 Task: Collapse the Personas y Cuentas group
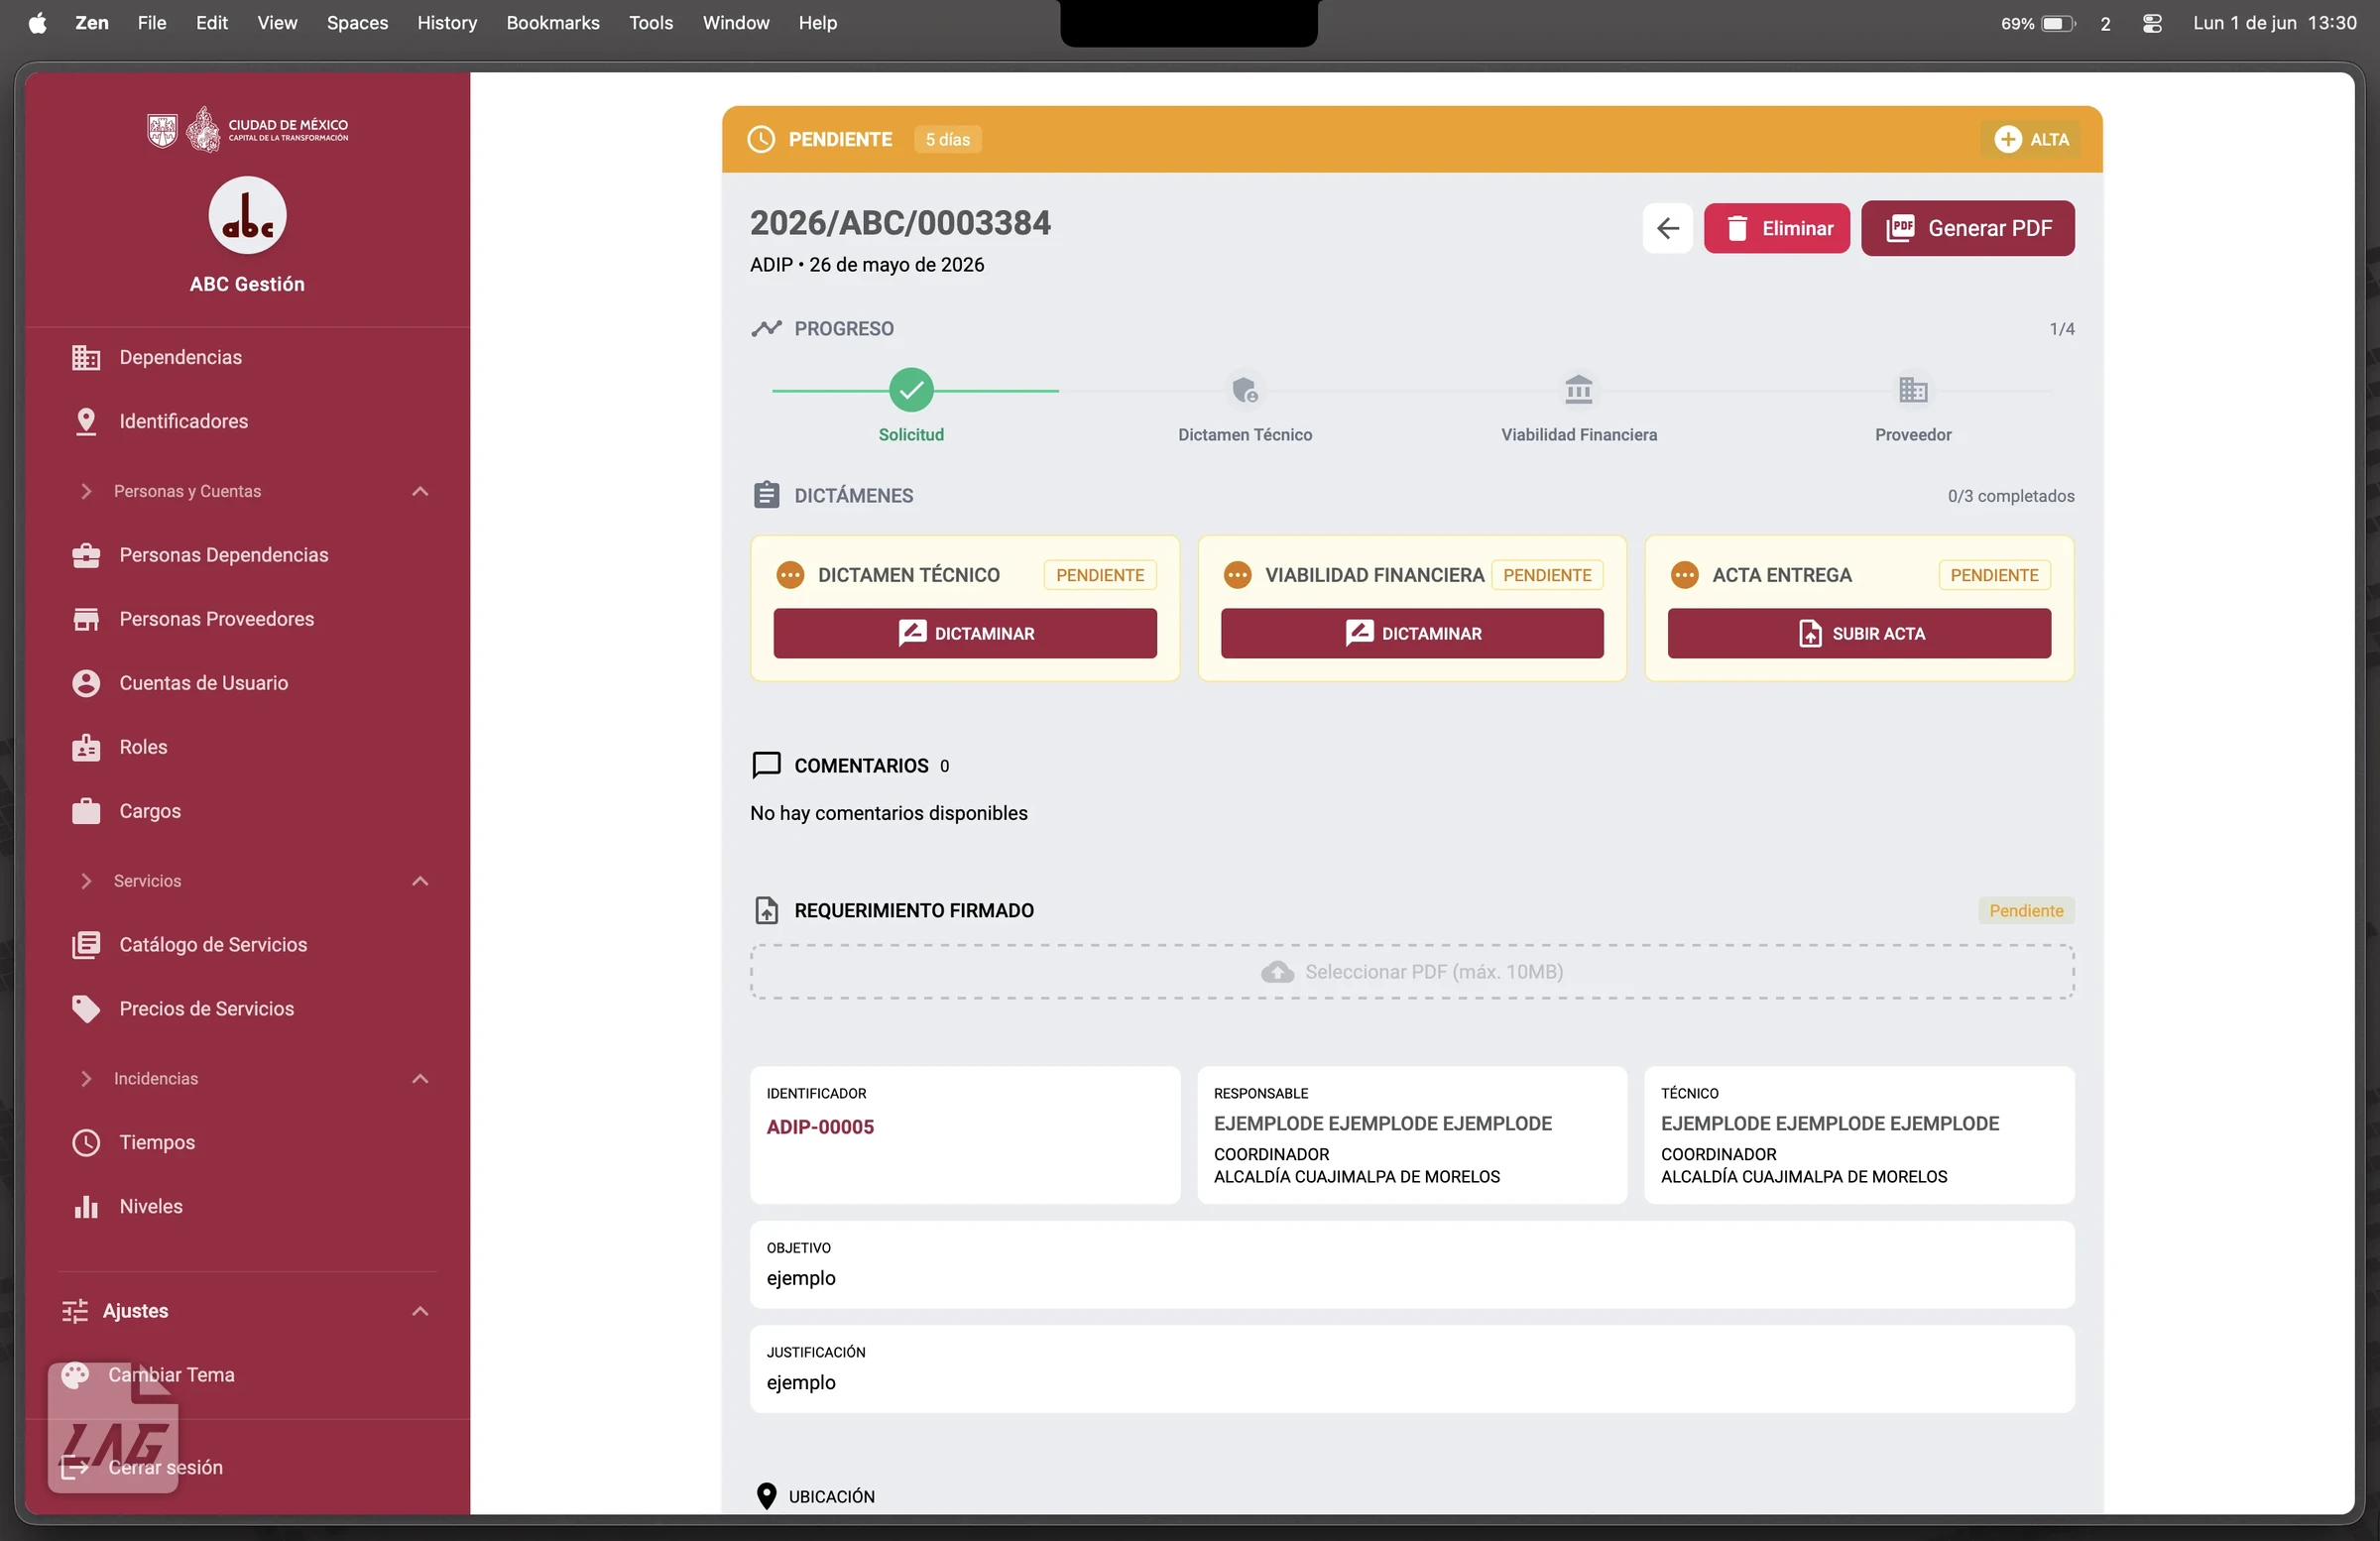pos(420,491)
